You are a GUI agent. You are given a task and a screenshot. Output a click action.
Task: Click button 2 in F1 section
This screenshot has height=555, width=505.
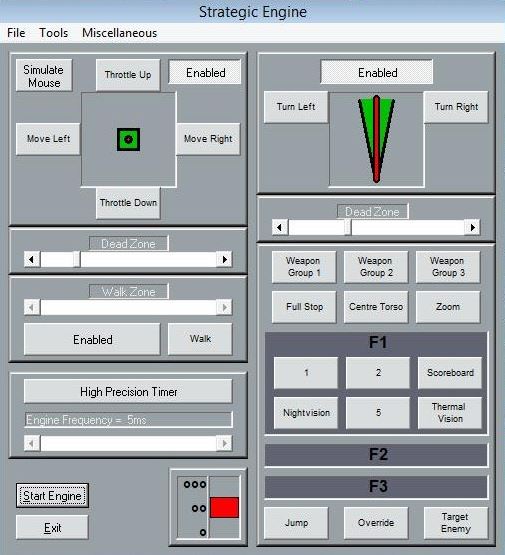tap(378, 373)
